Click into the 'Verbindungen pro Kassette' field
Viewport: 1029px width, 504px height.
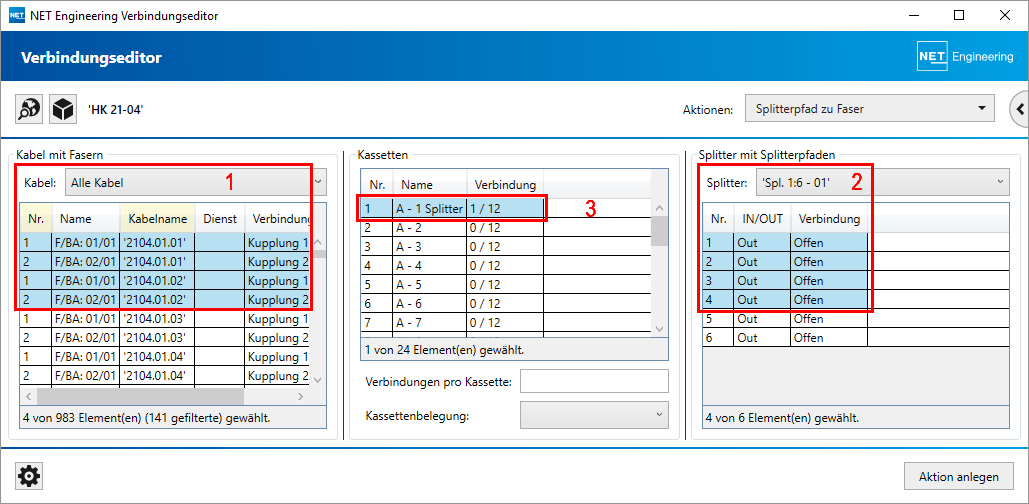[594, 381]
